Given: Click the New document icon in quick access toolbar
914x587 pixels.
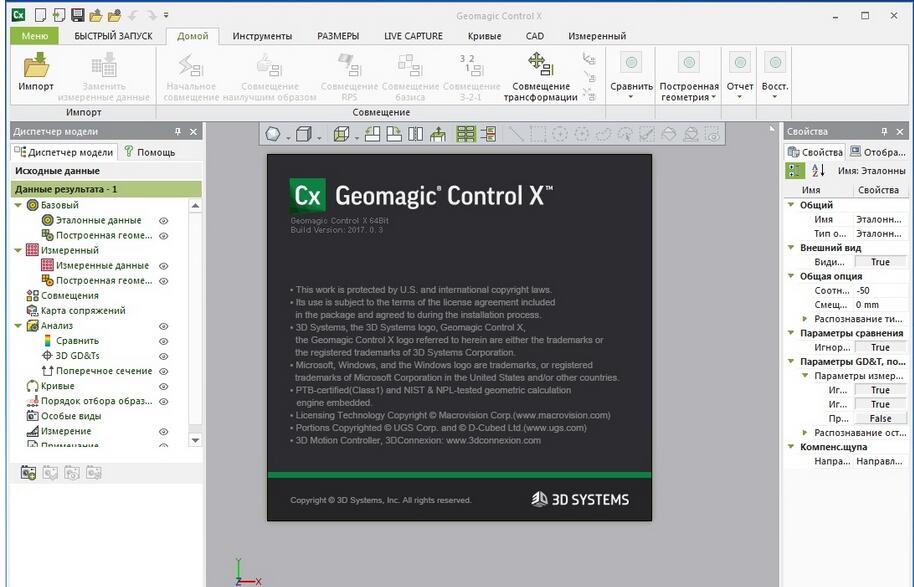Looking at the screenshot, I should pos(40,15).
